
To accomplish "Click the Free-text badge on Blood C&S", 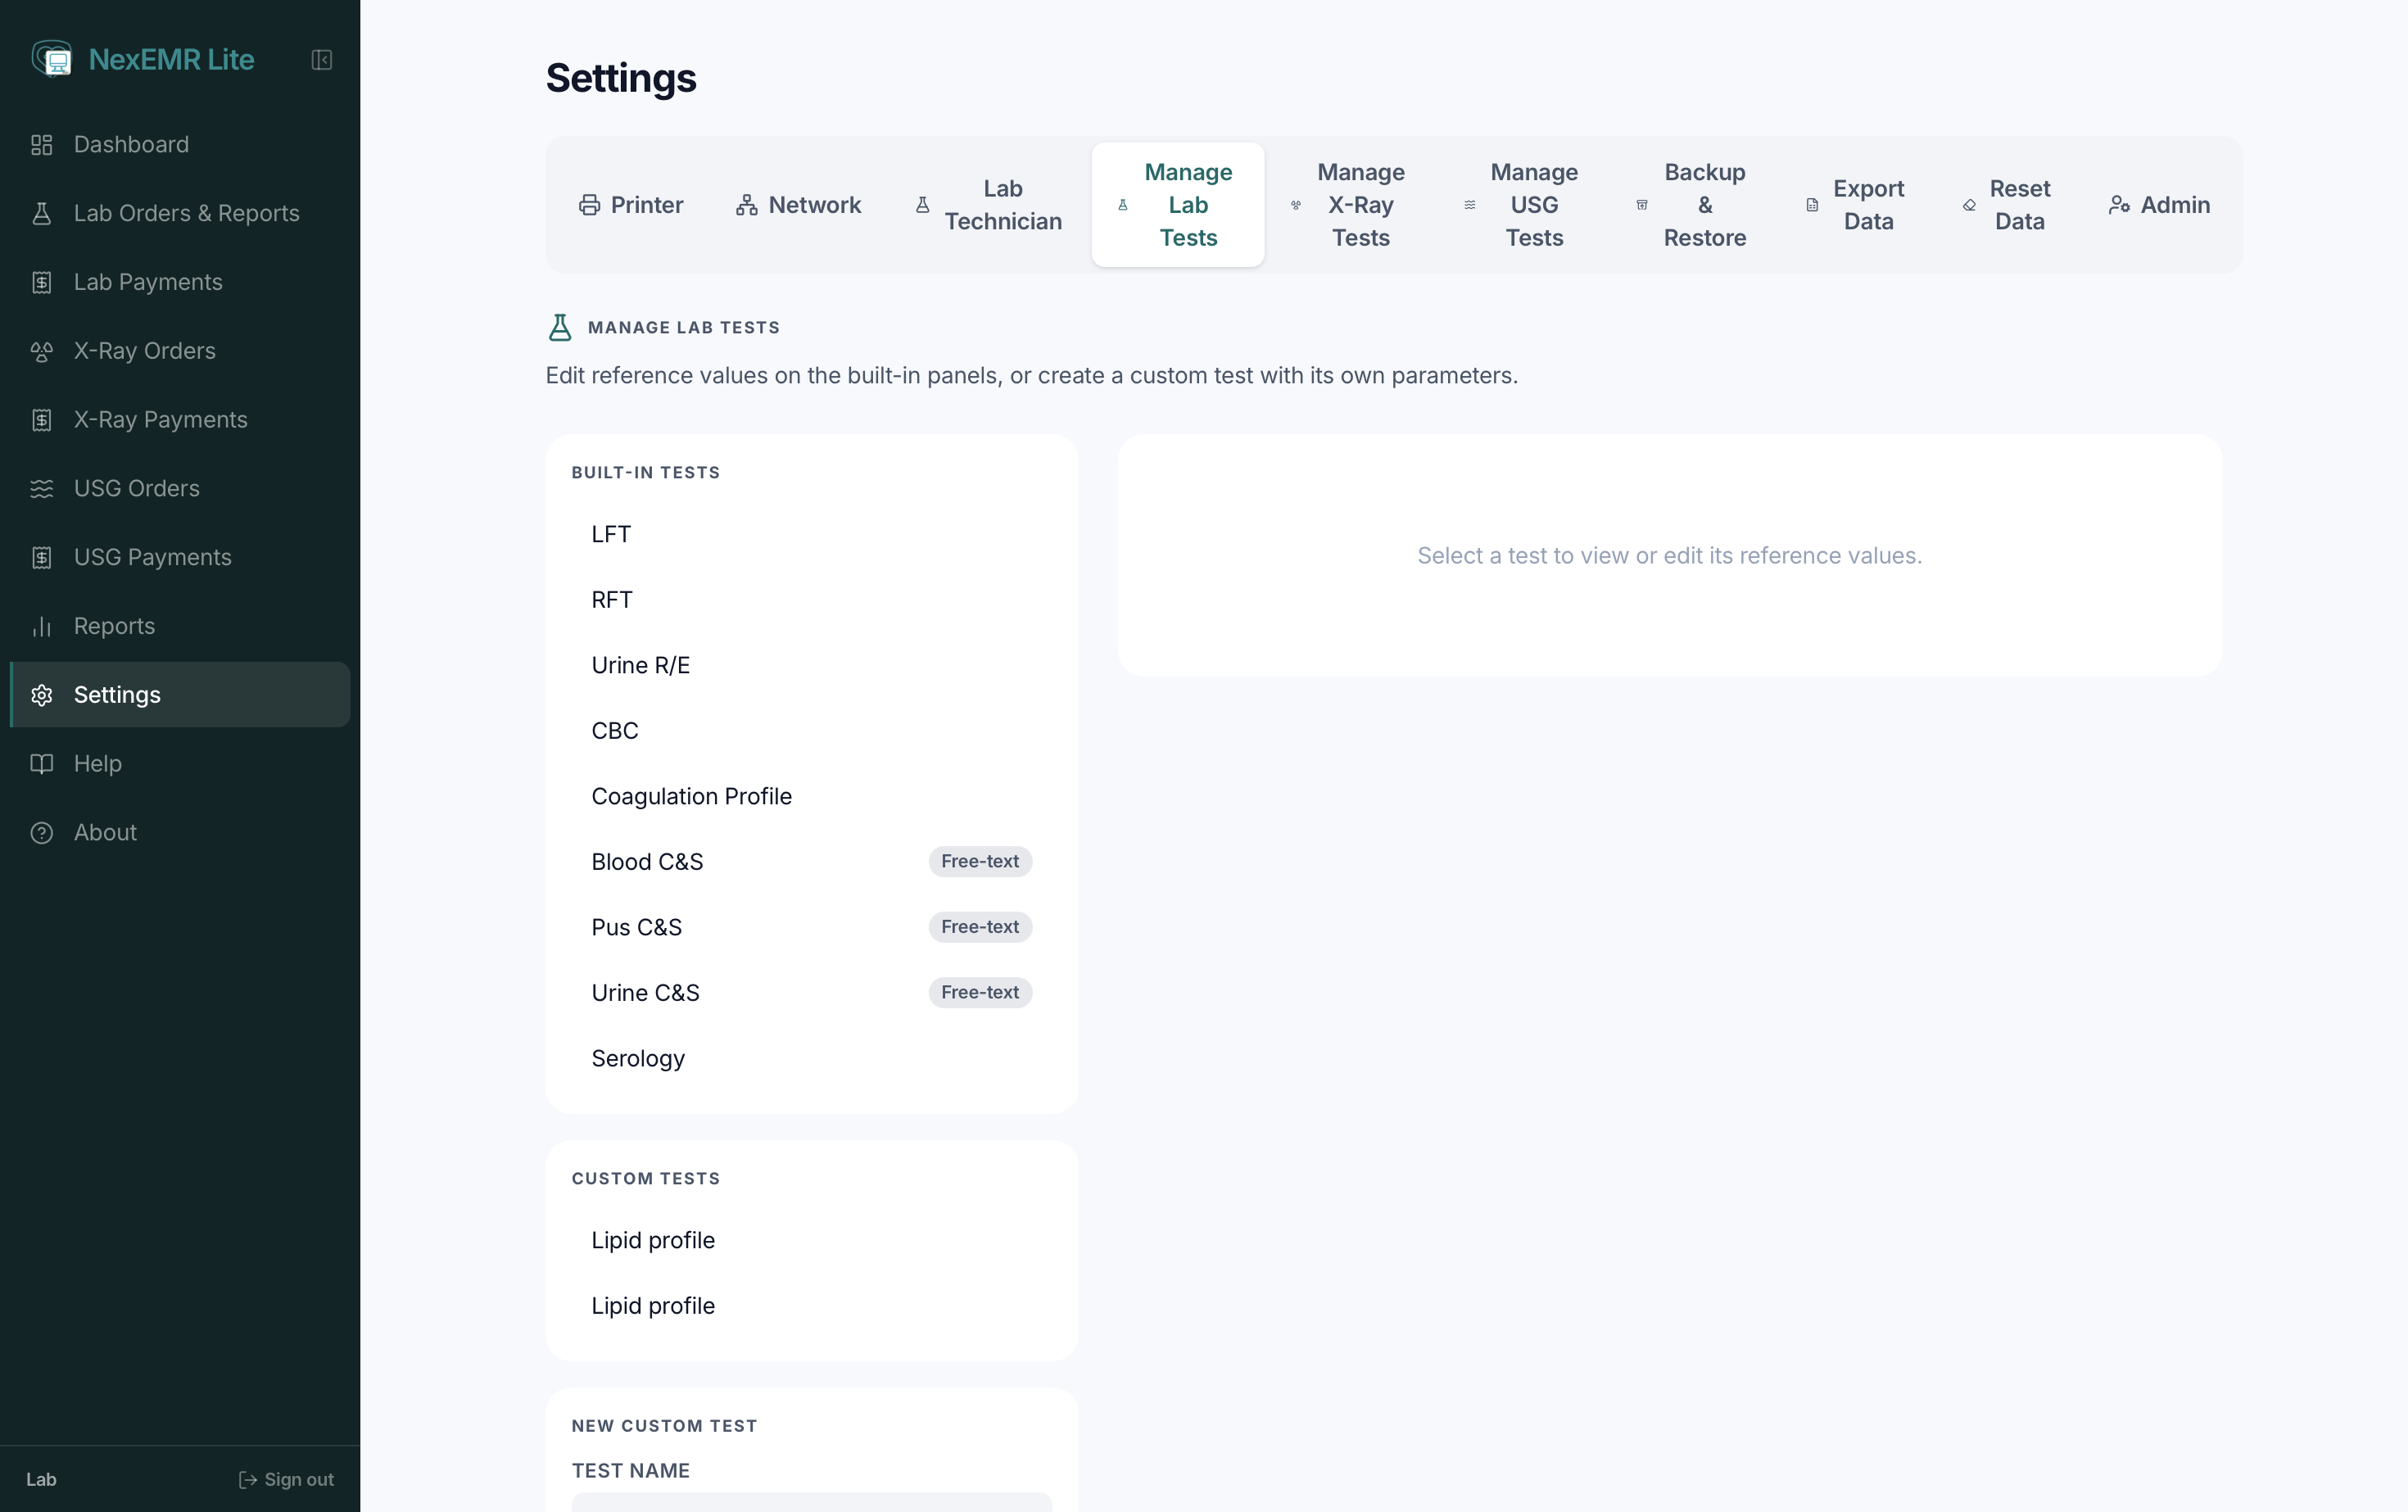I will tap(980, 862).
